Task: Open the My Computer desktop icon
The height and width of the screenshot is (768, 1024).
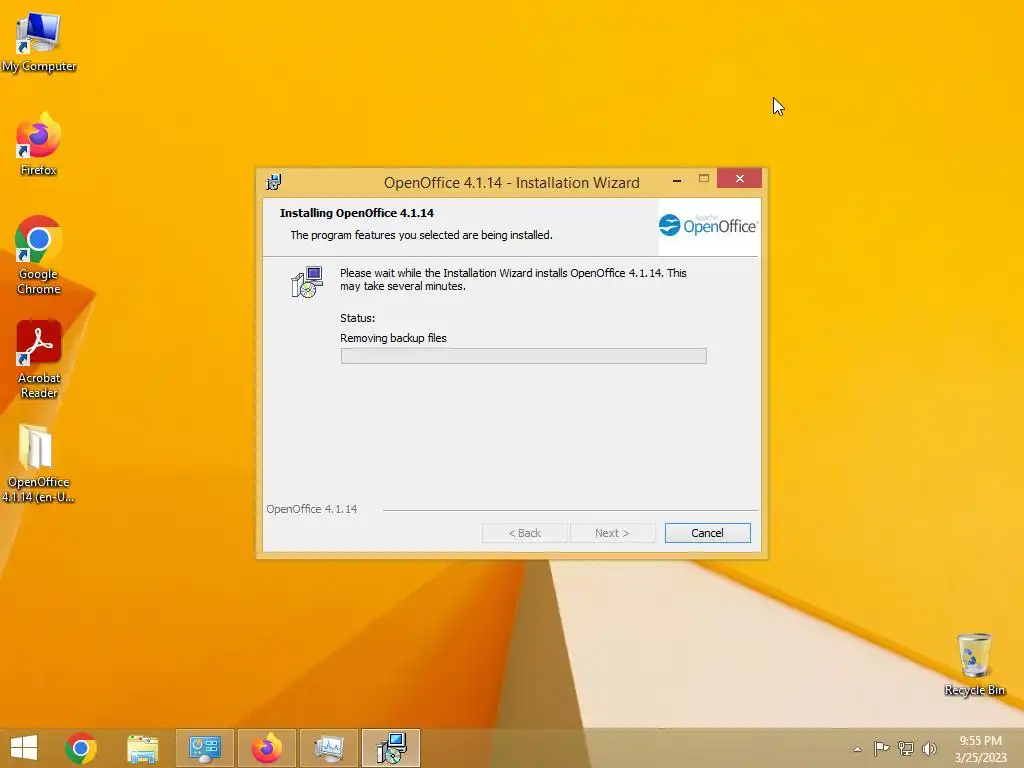Action: click(39, 42)
